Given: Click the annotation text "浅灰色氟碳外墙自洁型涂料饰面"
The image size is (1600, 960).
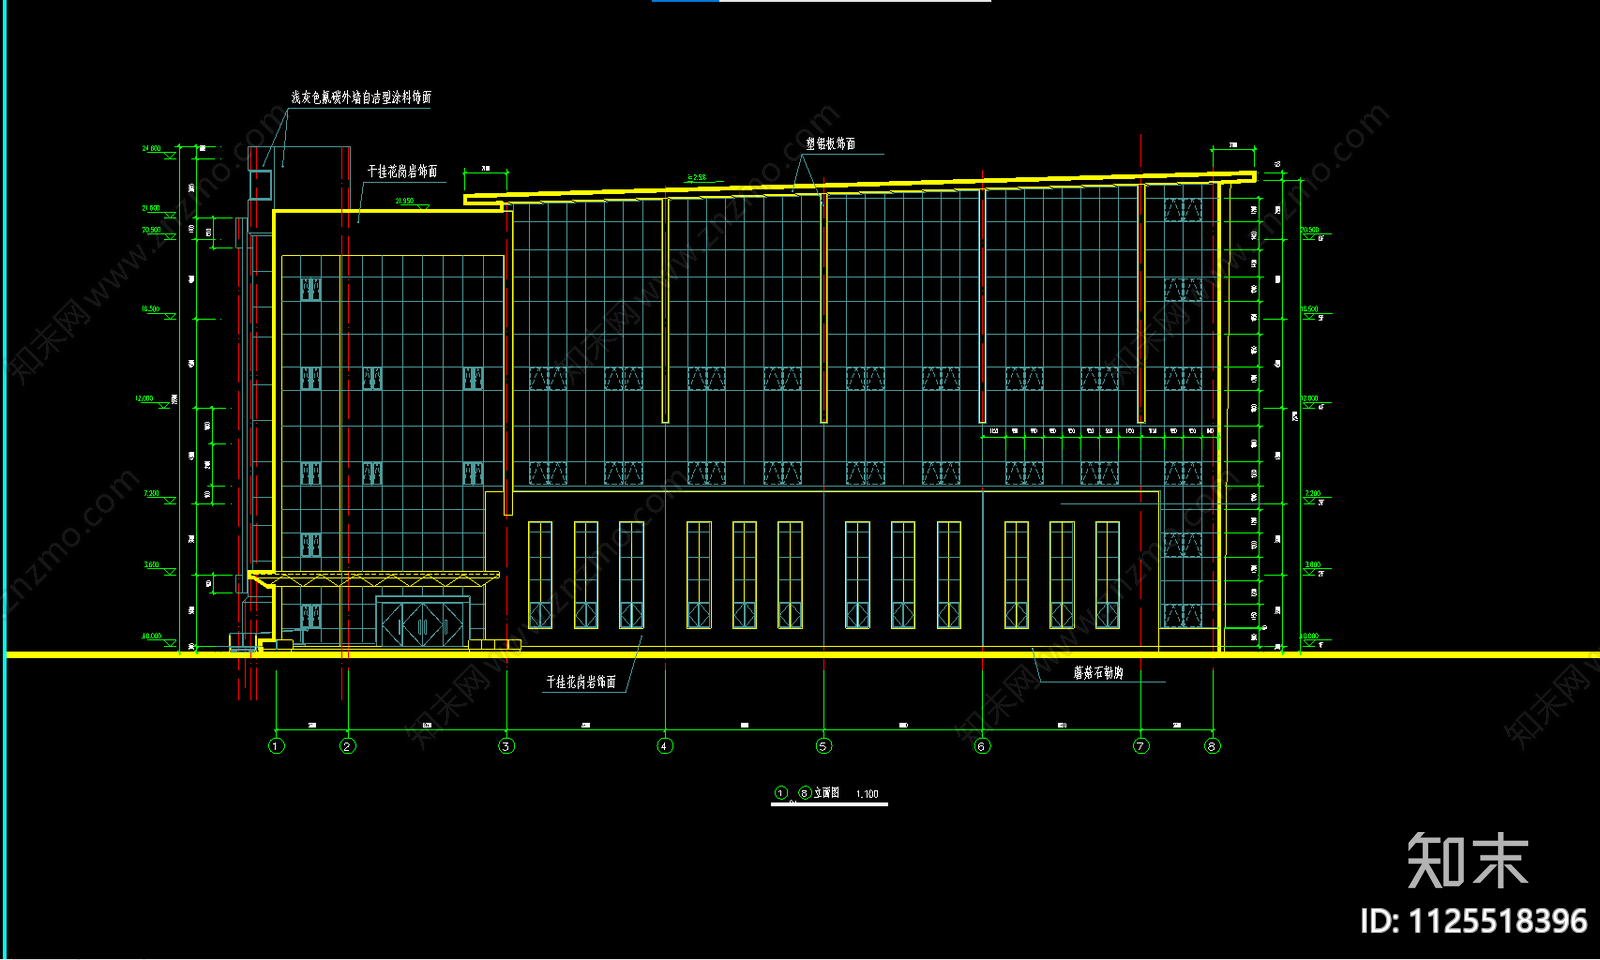Looking at the screenshot, I should 361,97.
